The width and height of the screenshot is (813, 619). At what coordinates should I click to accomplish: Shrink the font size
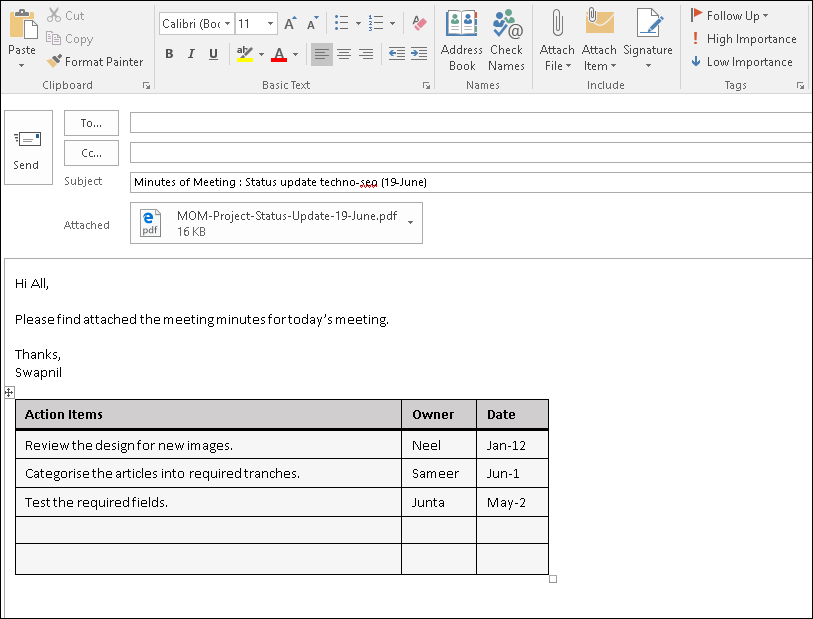coord(312,23)
